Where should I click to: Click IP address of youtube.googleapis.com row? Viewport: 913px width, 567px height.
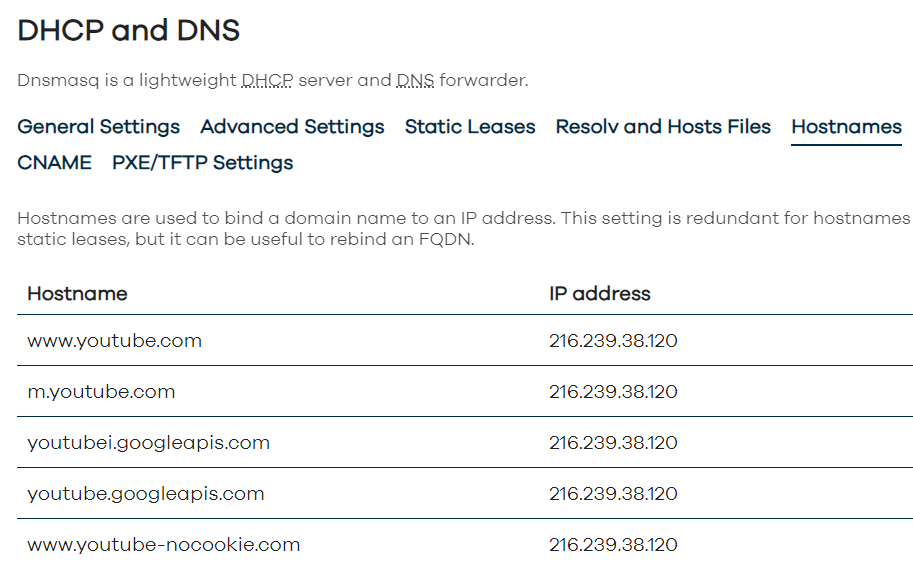pos(613,494)
